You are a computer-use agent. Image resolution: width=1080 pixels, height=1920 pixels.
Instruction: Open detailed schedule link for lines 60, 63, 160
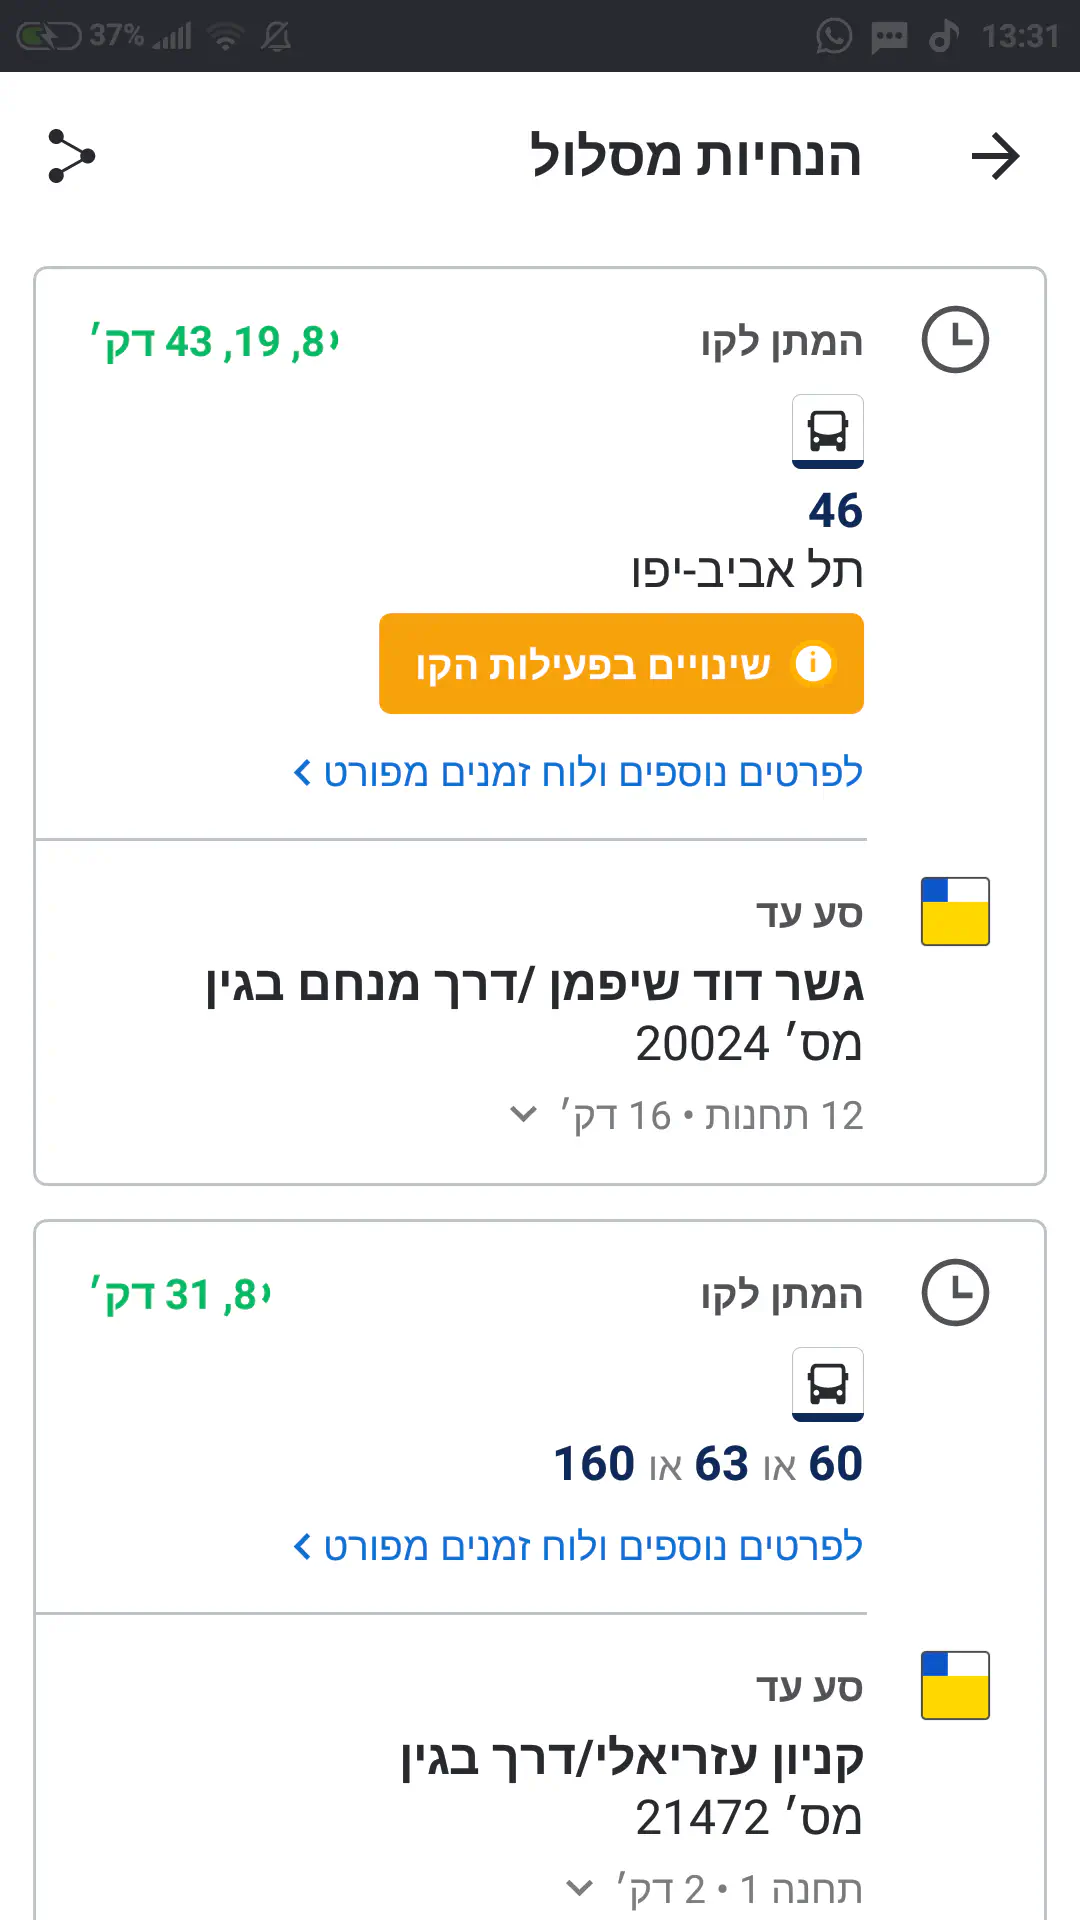coord(578,1546)
